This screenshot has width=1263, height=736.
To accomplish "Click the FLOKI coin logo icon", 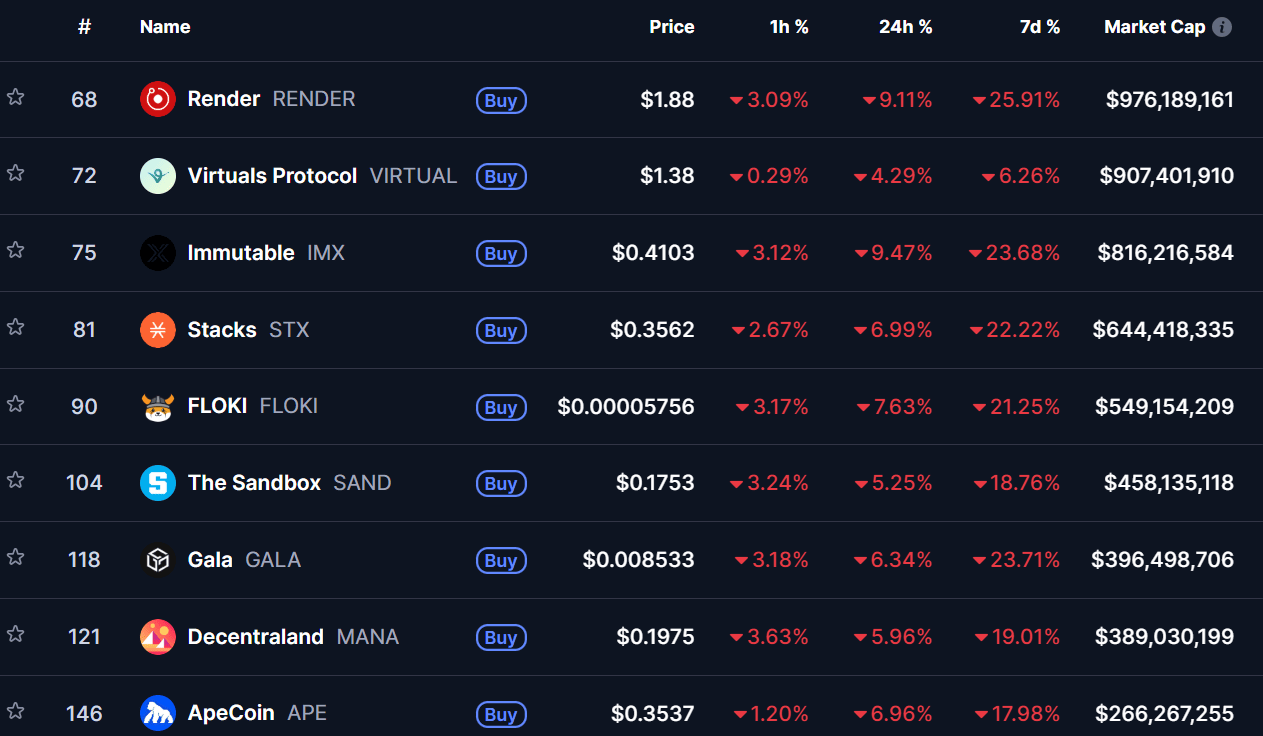I will point(158,407).
